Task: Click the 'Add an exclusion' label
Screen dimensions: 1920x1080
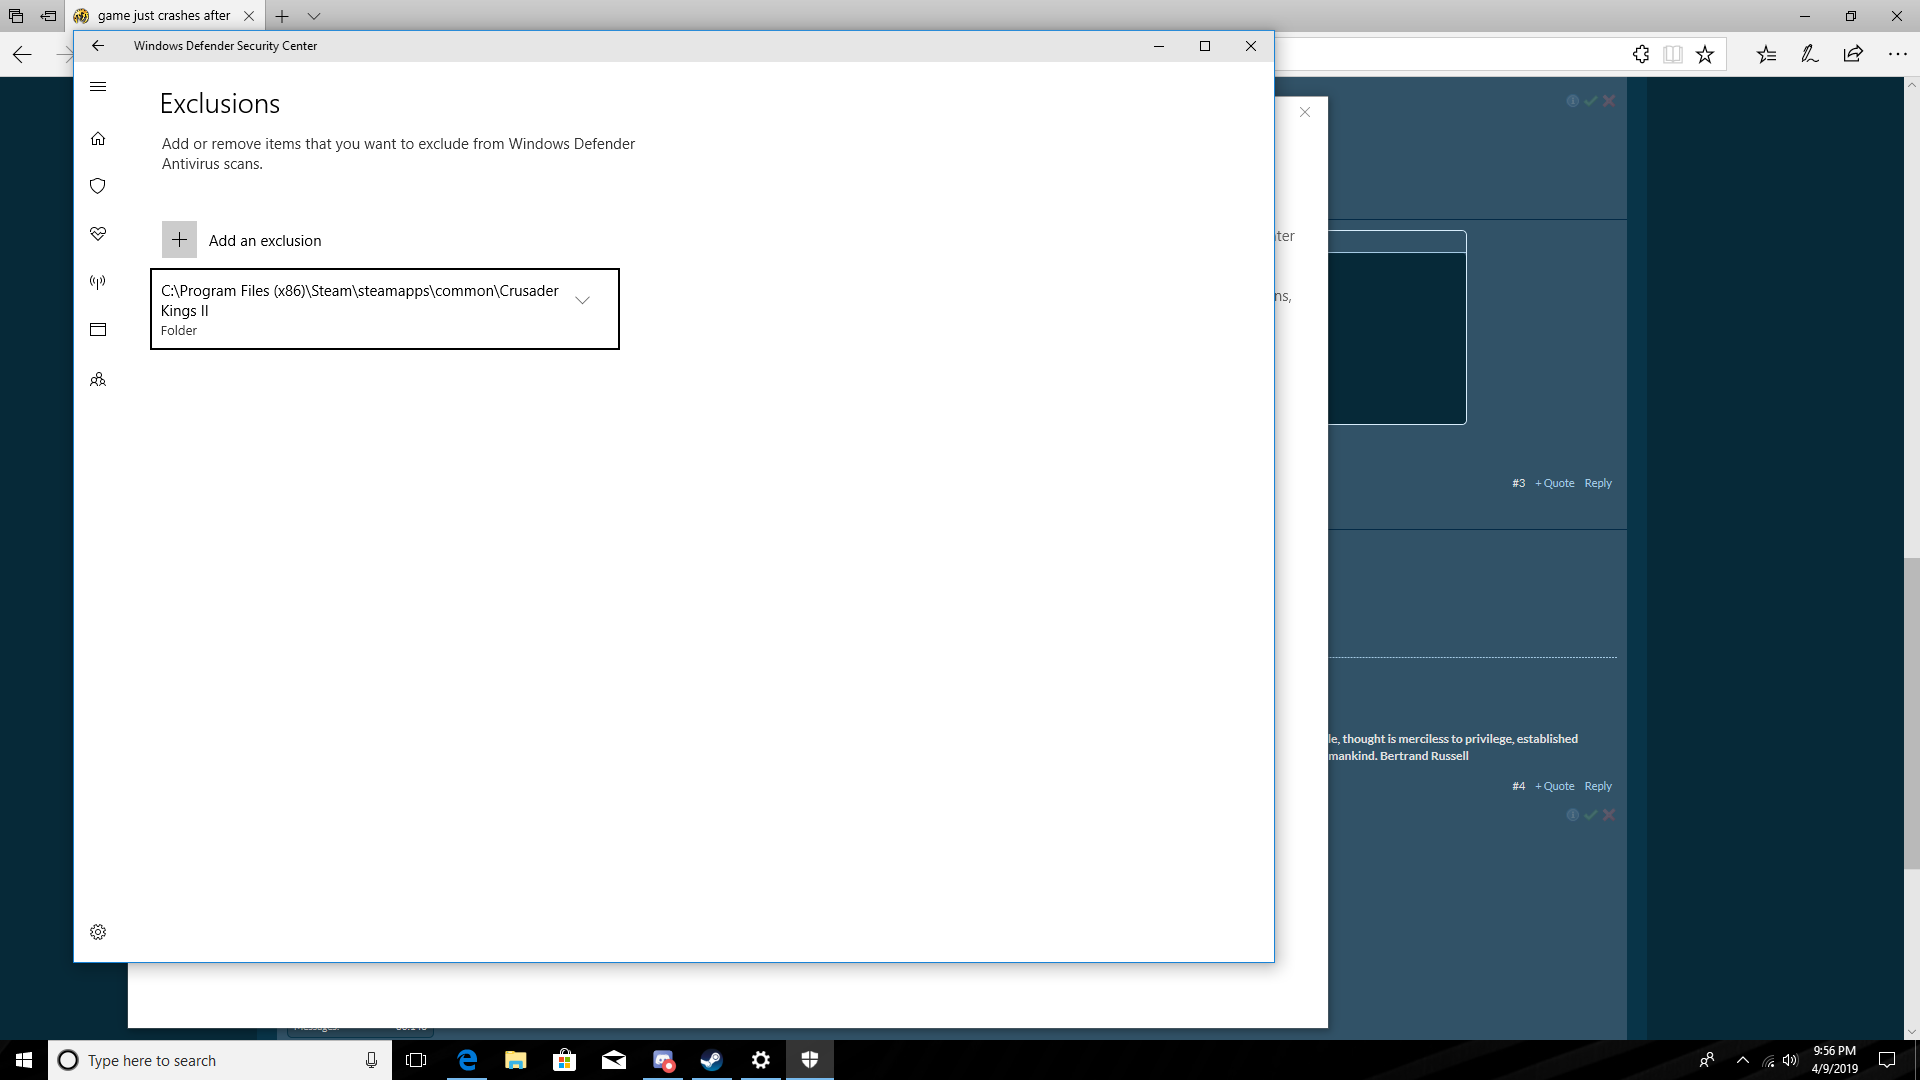Action: 265,241
